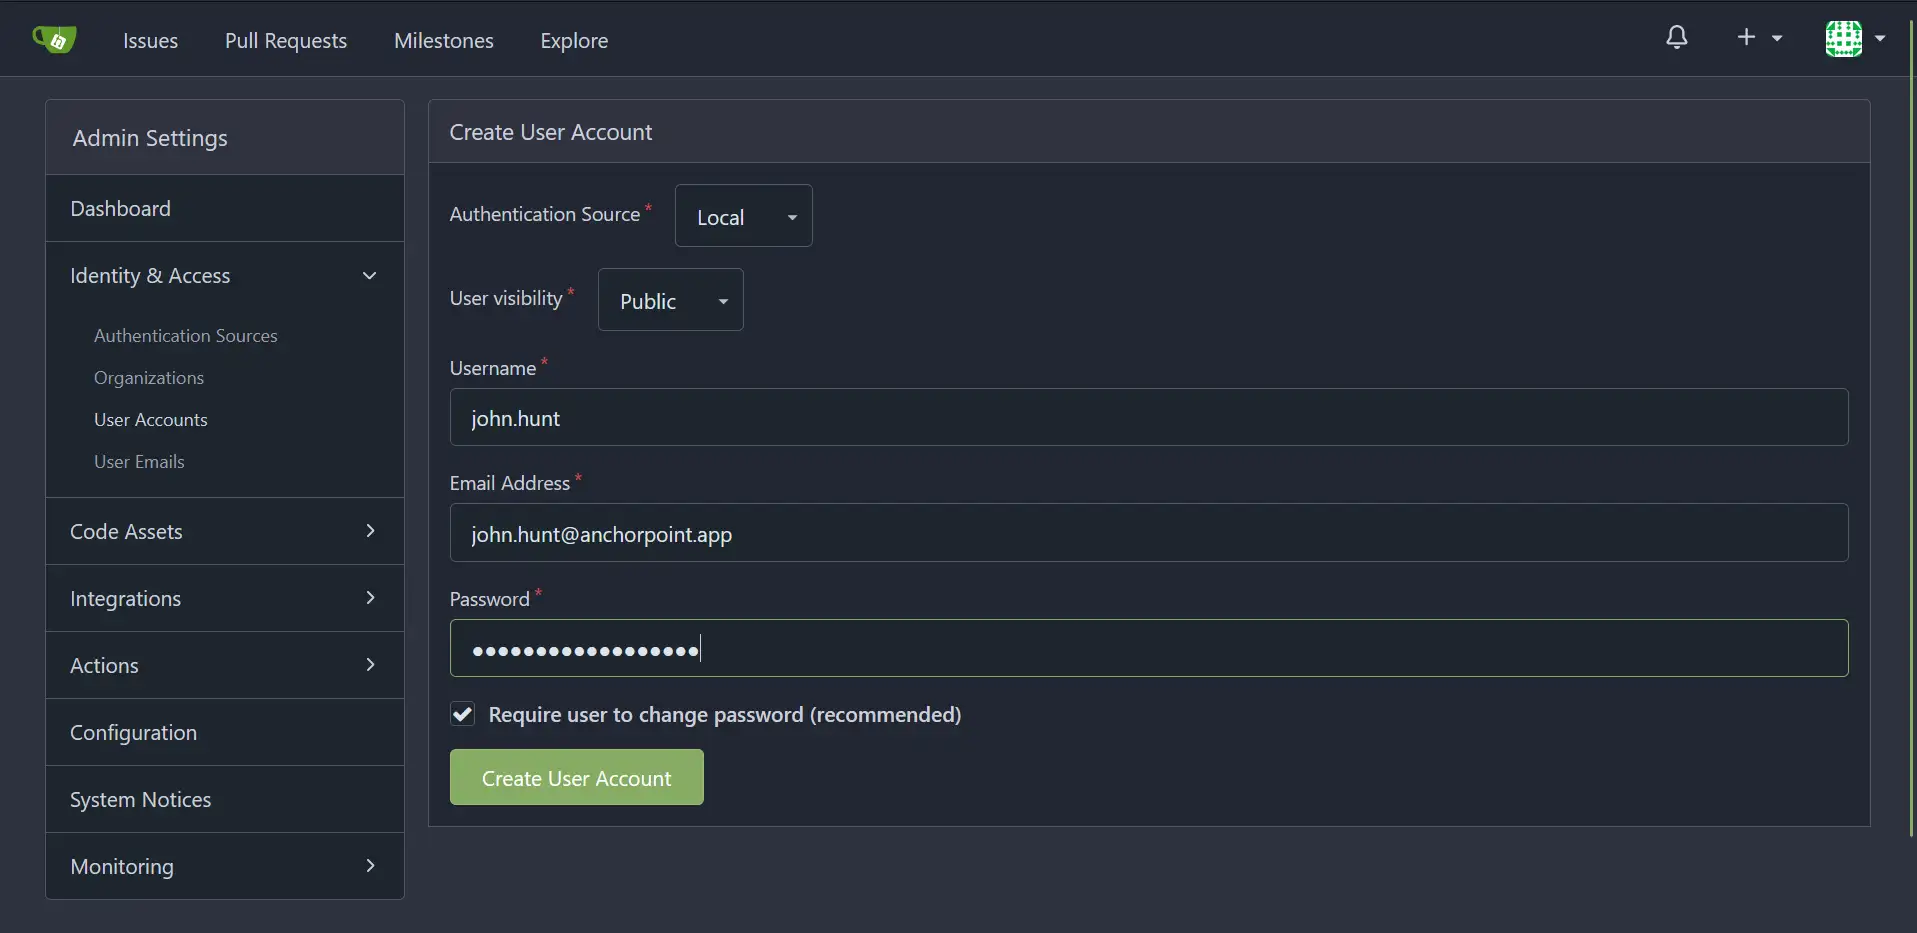The height and width of the screenshot is (933, 1917).
Task: Open the Authentication Source dropdown set to Local
Action: 743,216
